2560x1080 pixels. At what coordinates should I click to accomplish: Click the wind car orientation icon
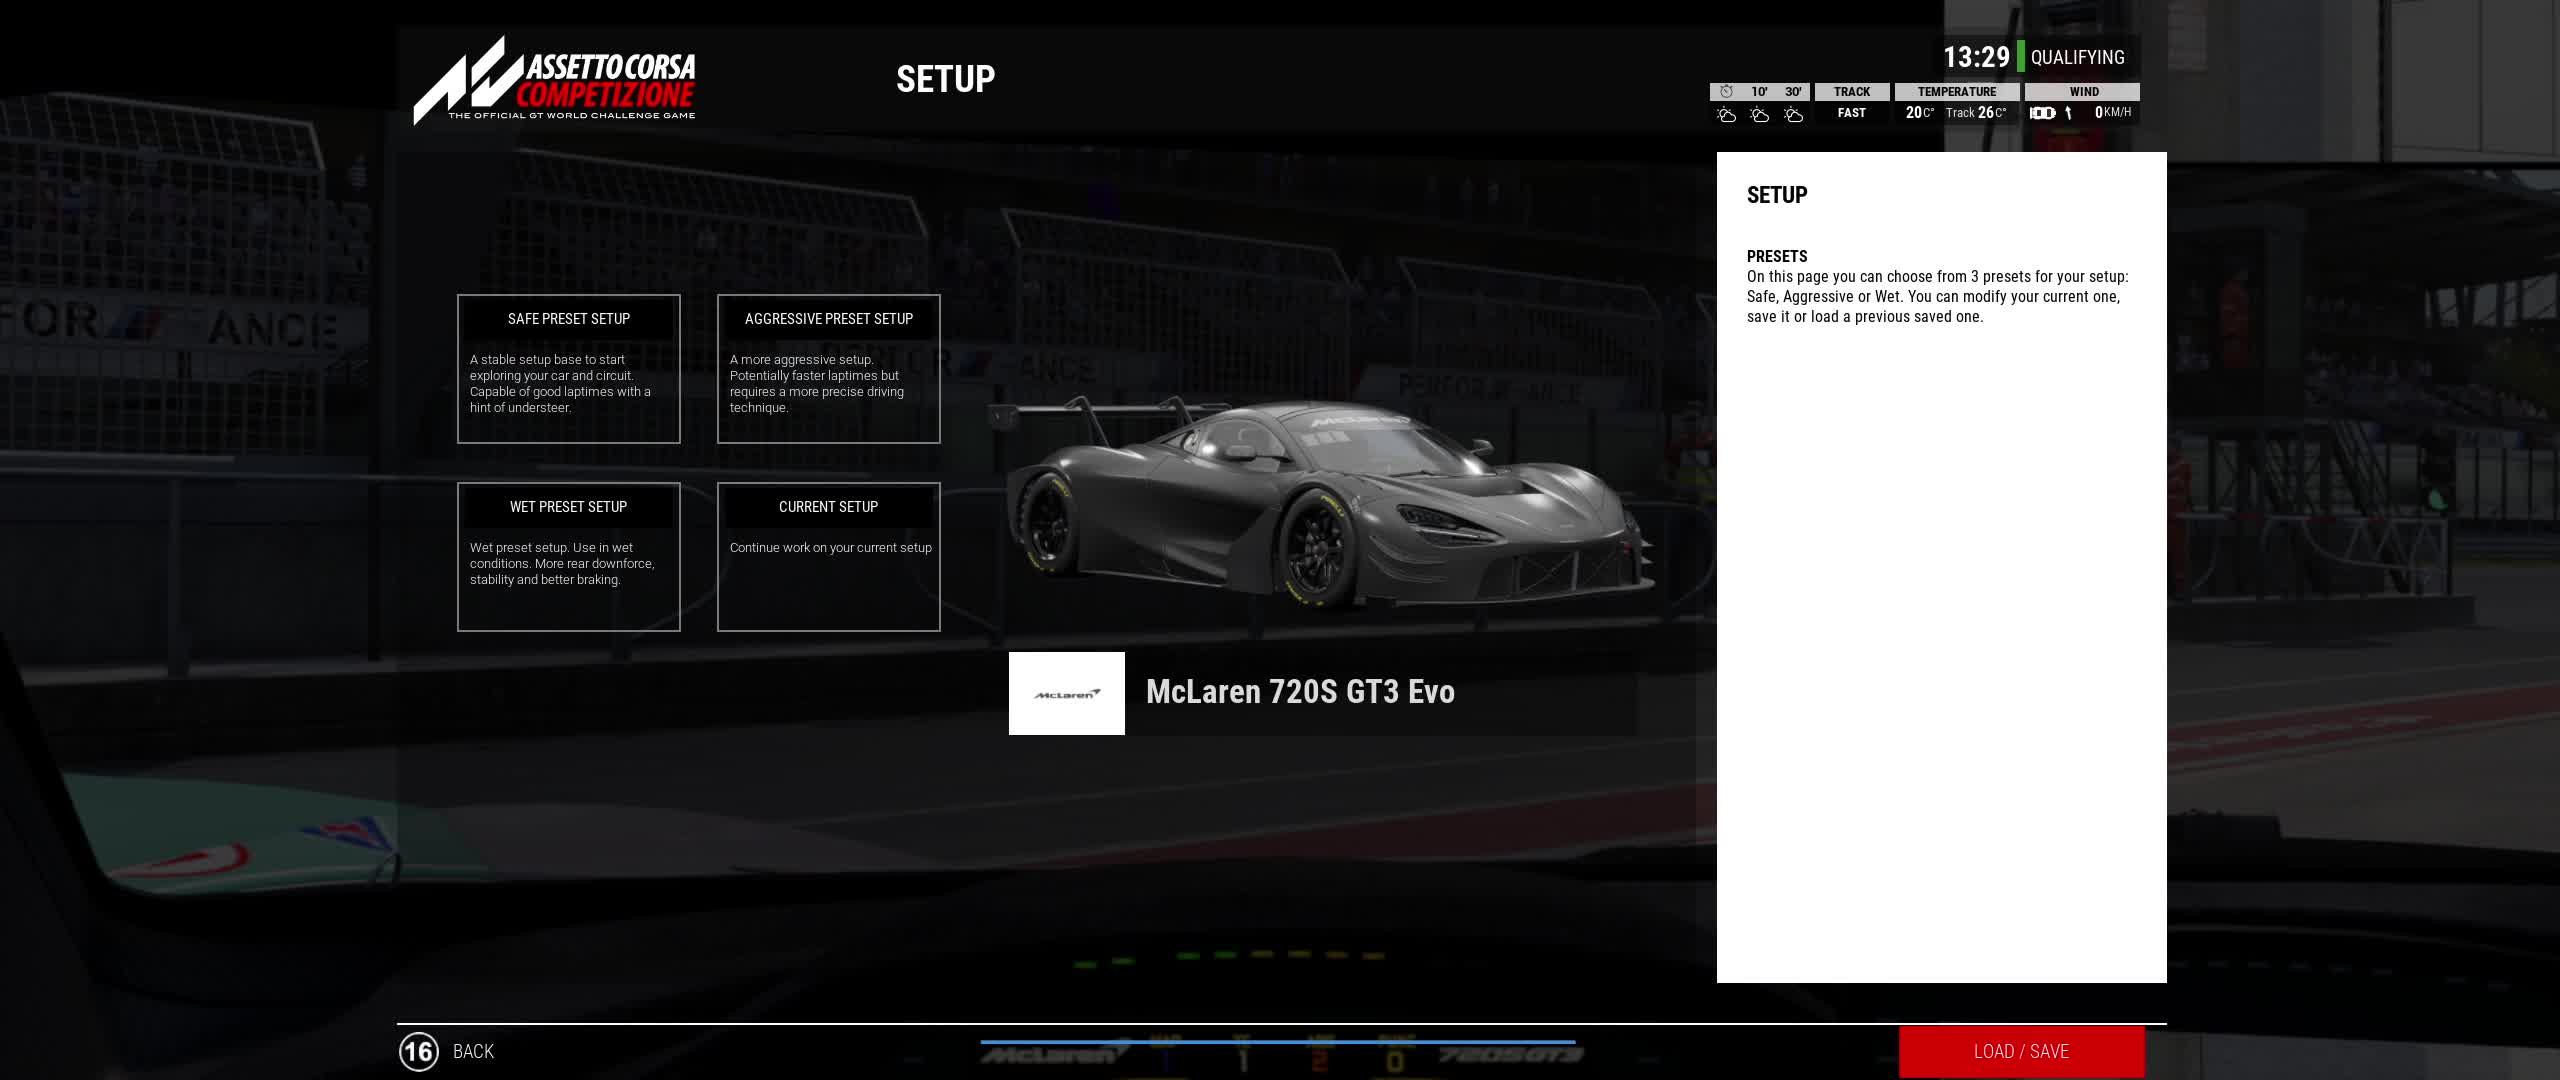2042,113
